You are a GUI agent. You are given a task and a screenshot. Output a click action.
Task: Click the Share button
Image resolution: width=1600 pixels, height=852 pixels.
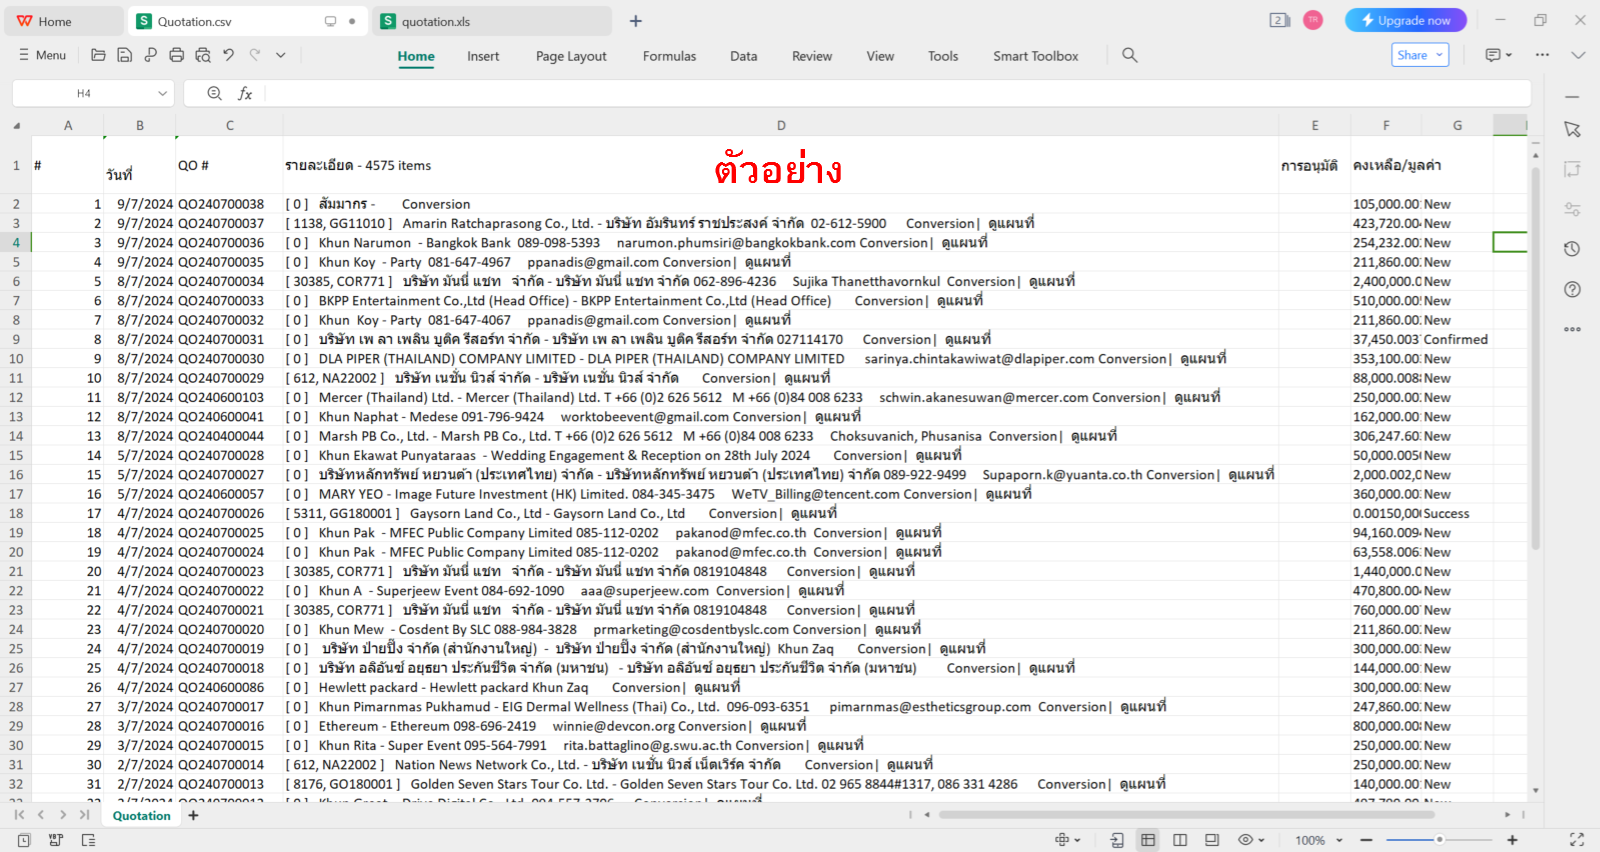tap(1420, 55)
